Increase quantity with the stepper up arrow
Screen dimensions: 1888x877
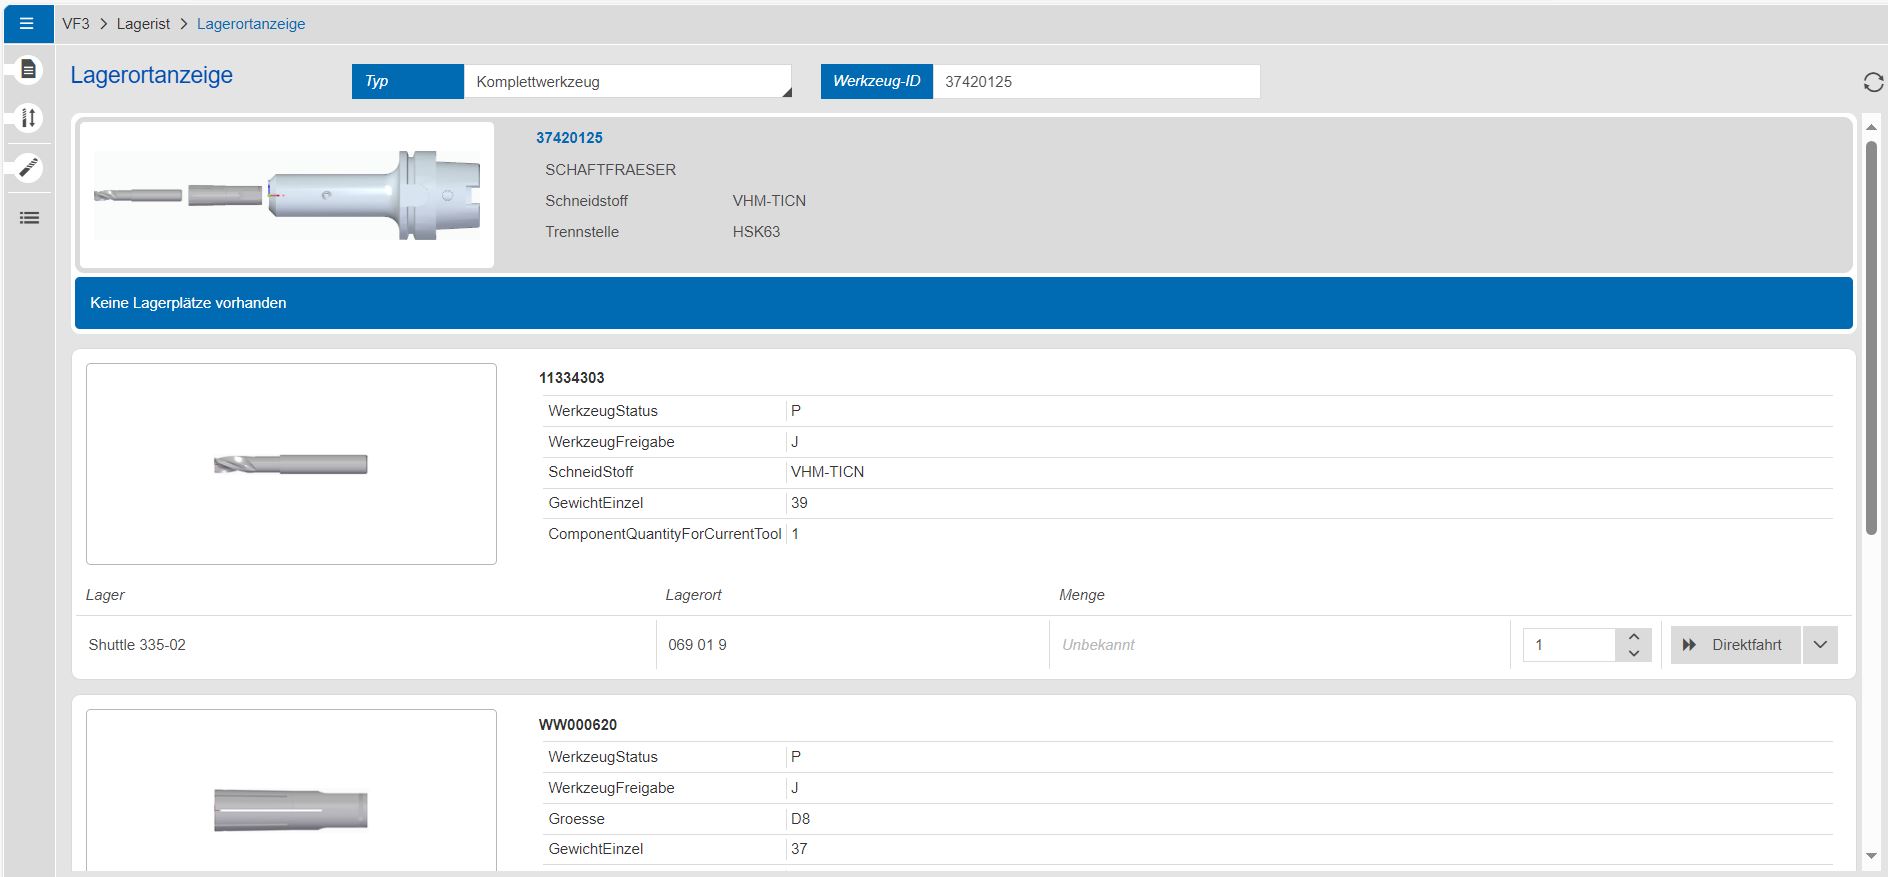point(1633,637)
